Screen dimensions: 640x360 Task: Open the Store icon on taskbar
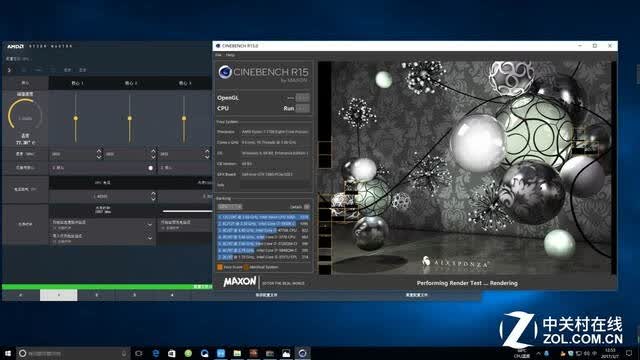pyautogui.click(x=172, y=353)
